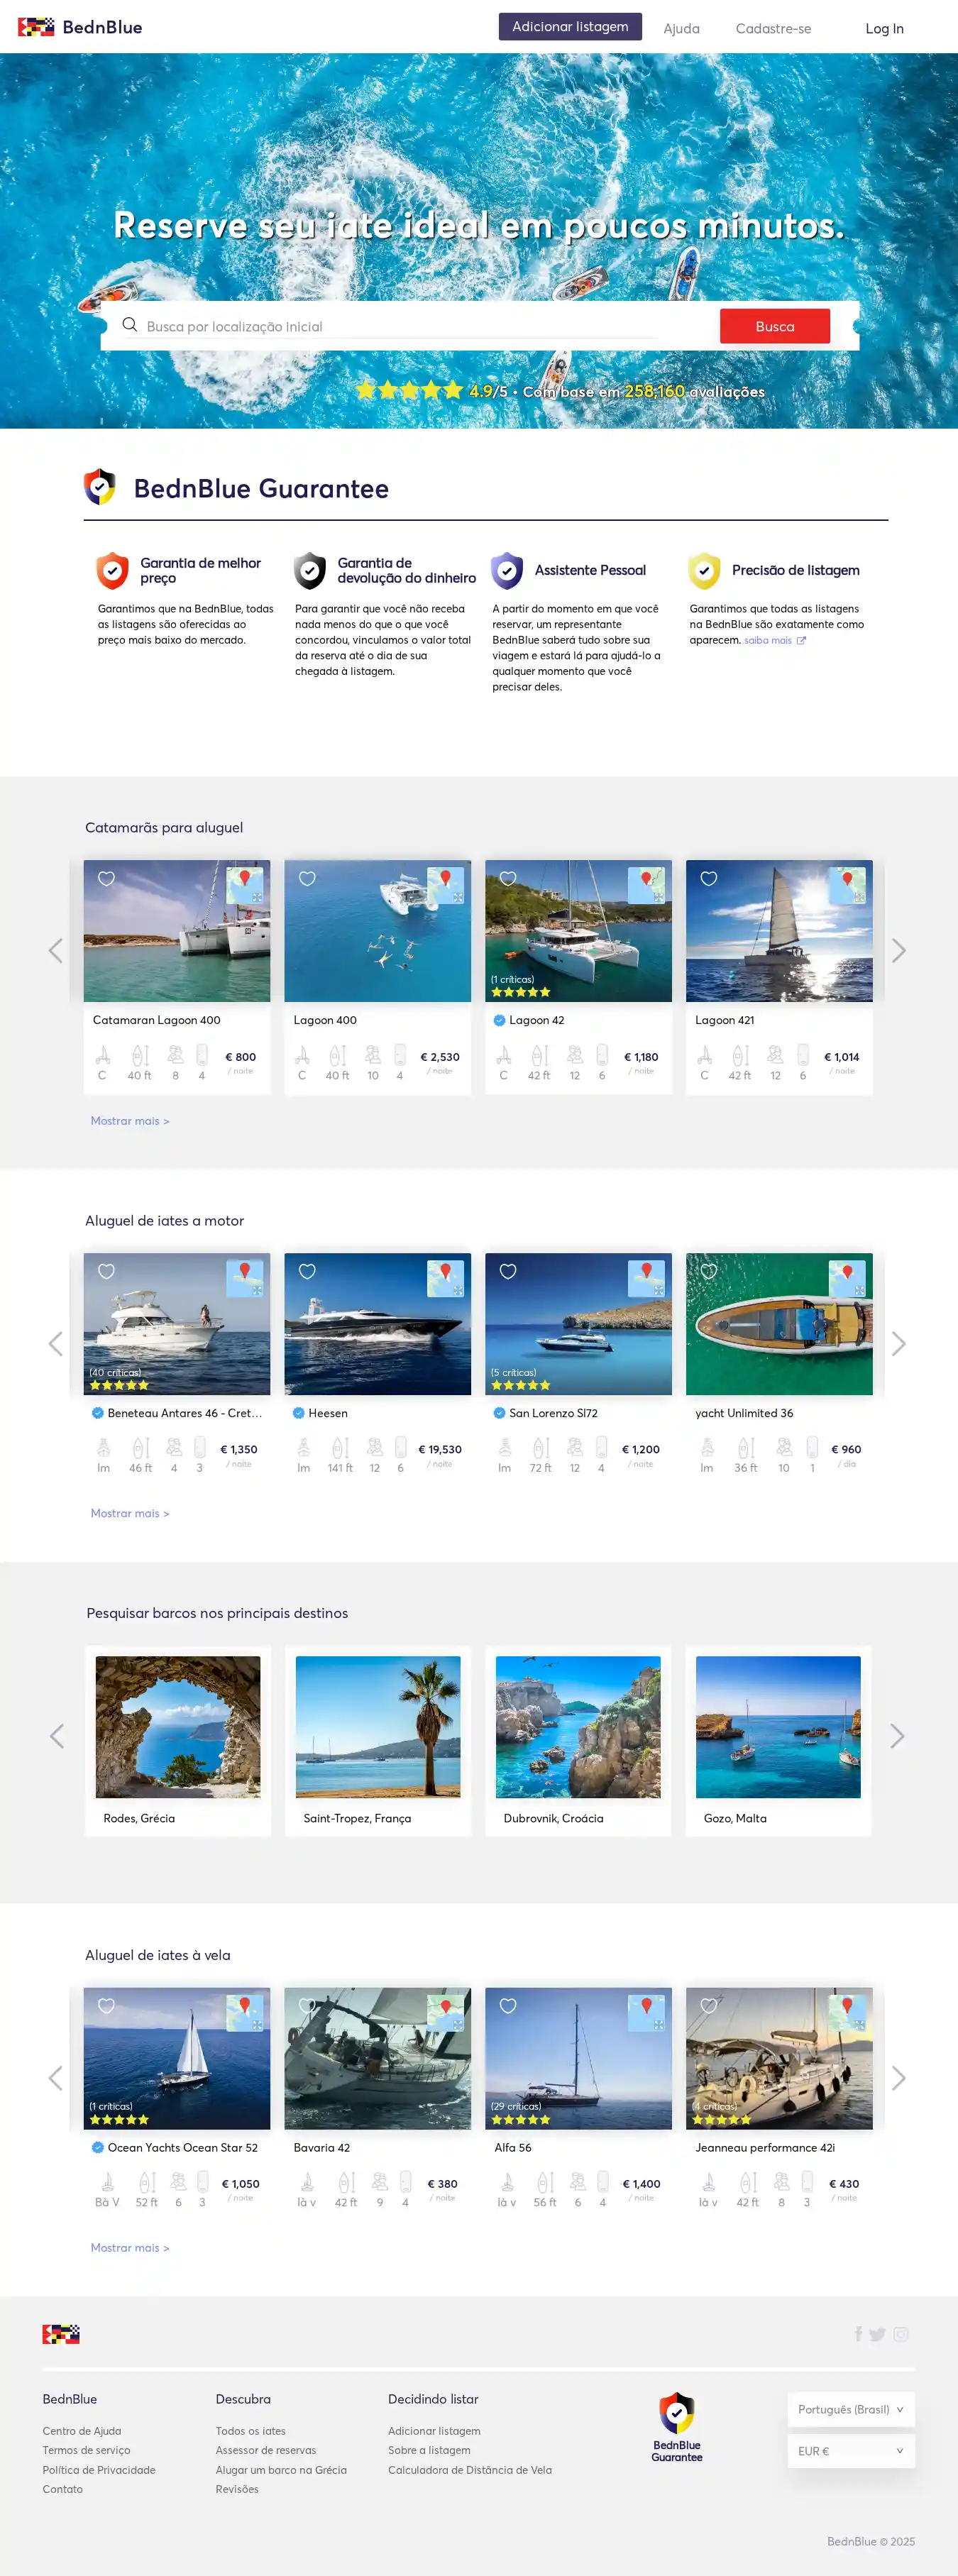958x2576 pixels.
Task: Open map pin on Alfa 56 sailboat card
Action: point(646,2012)
